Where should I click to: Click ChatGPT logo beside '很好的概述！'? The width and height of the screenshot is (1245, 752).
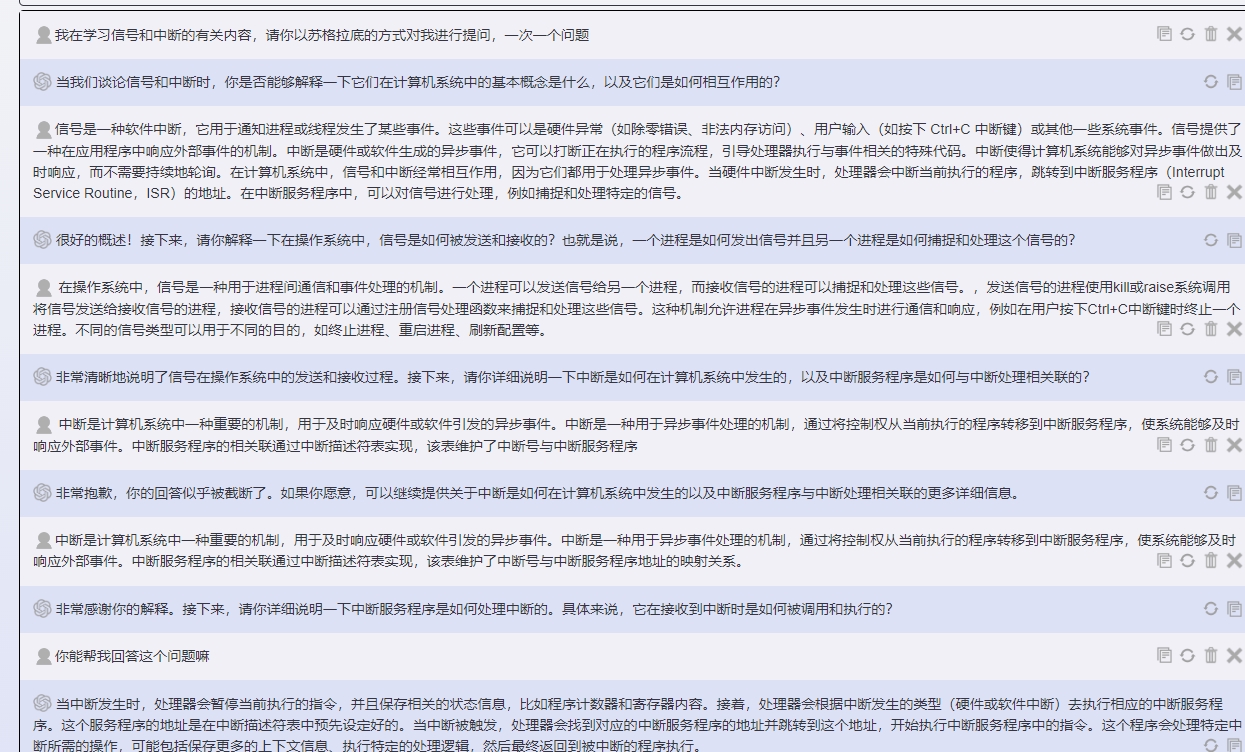click(42, 240)
